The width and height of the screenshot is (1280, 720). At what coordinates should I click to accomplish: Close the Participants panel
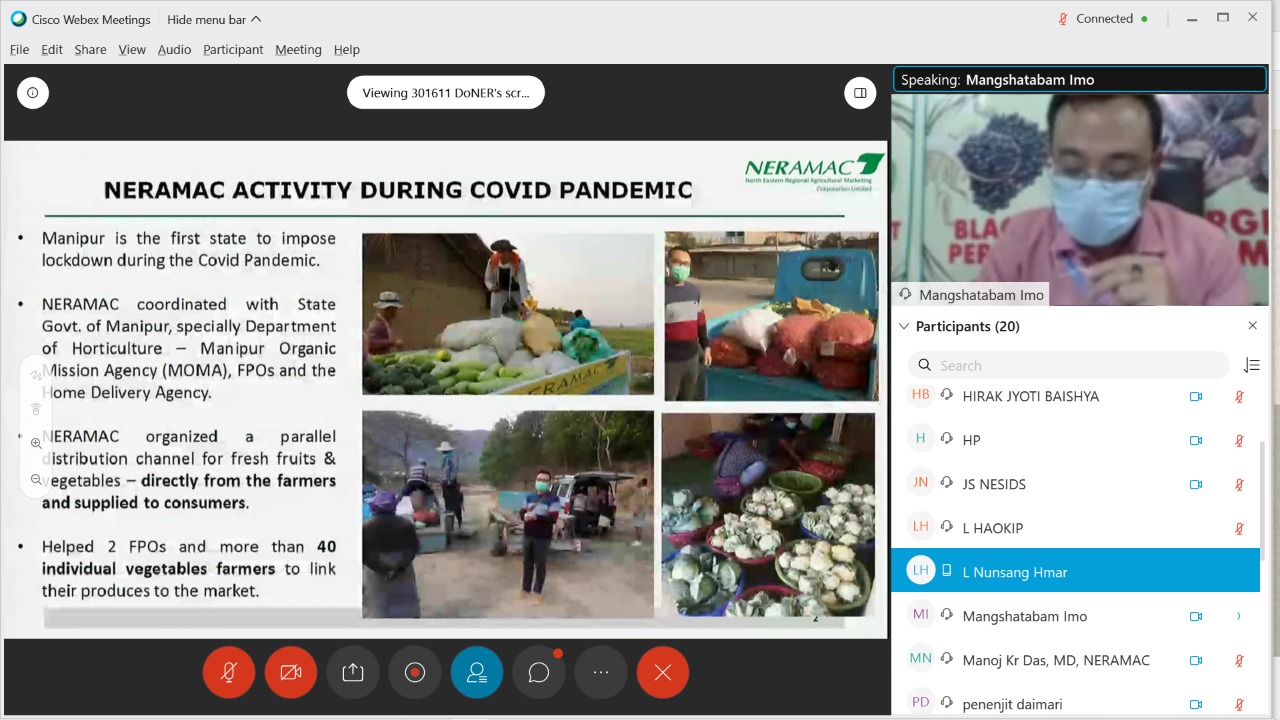1252,326
